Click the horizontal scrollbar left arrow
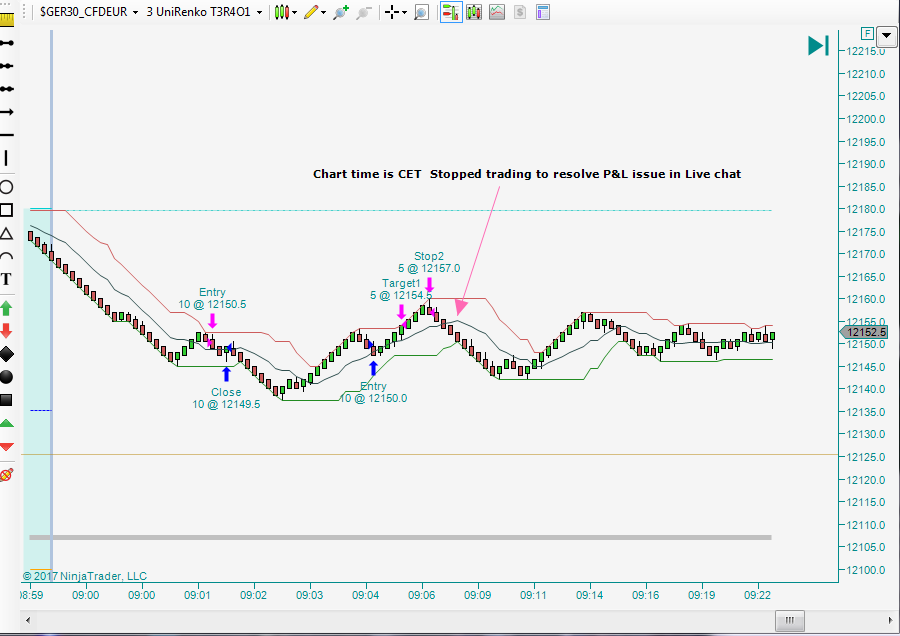The image size is (900, 636). tap(28, 620)
